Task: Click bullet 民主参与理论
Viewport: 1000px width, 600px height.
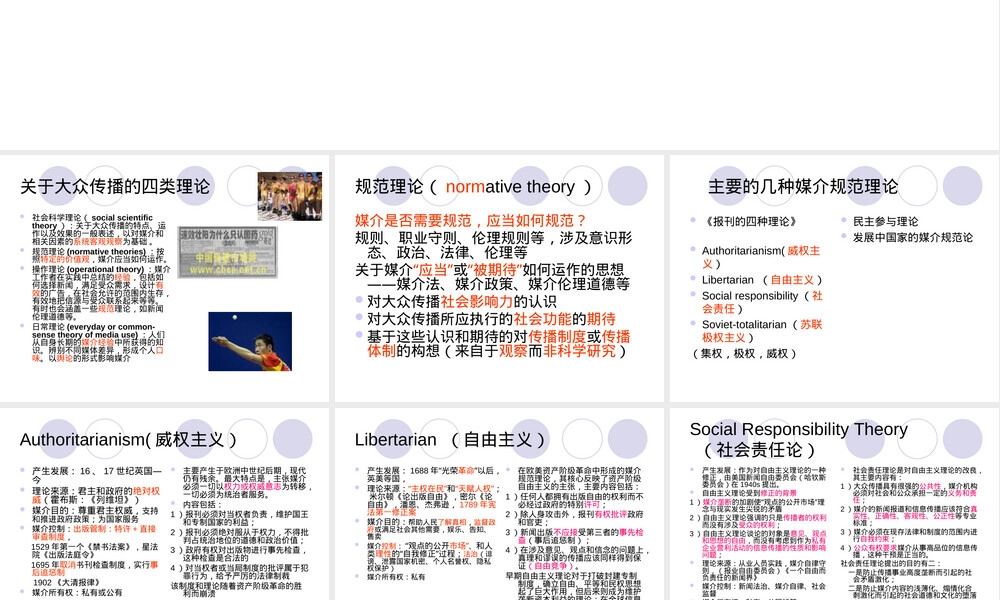Action: 885,221
